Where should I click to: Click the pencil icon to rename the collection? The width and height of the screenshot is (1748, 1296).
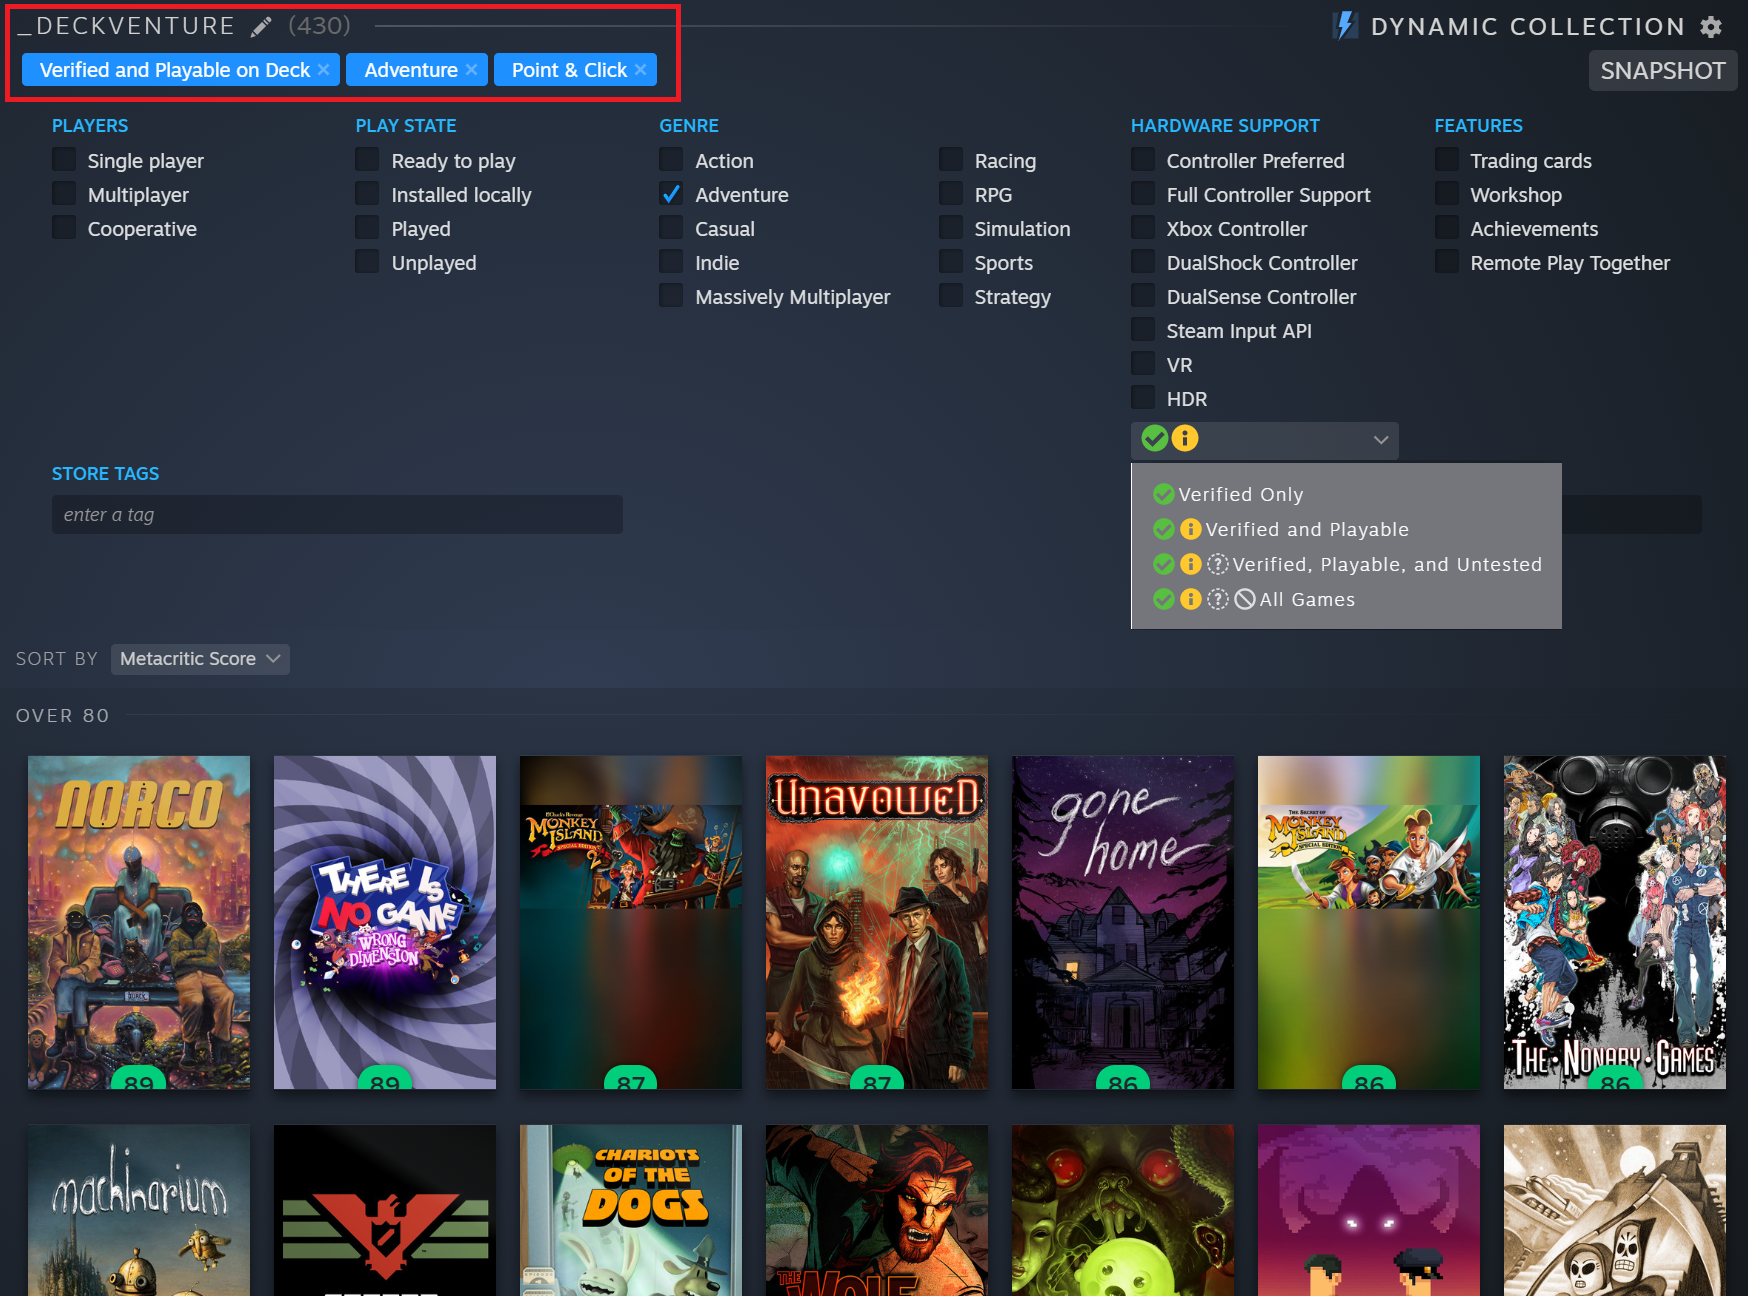point(261,27)
